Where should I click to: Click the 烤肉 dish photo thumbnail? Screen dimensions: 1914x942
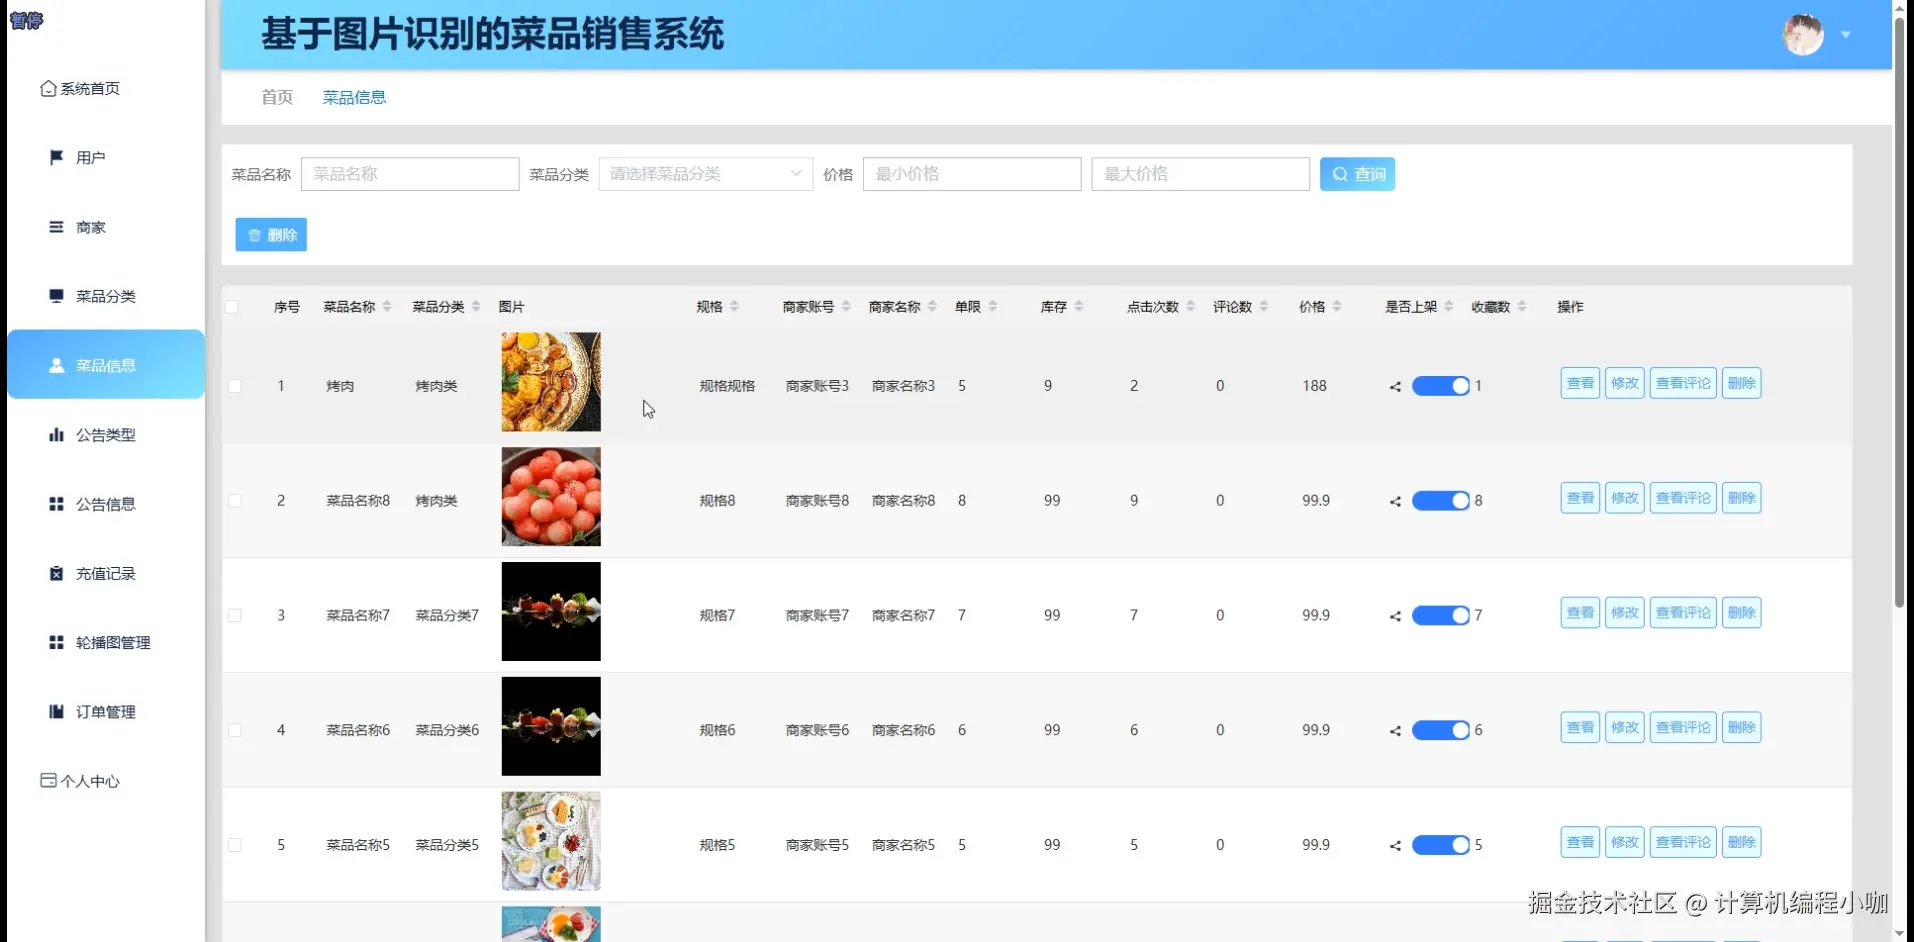(550, 382)
